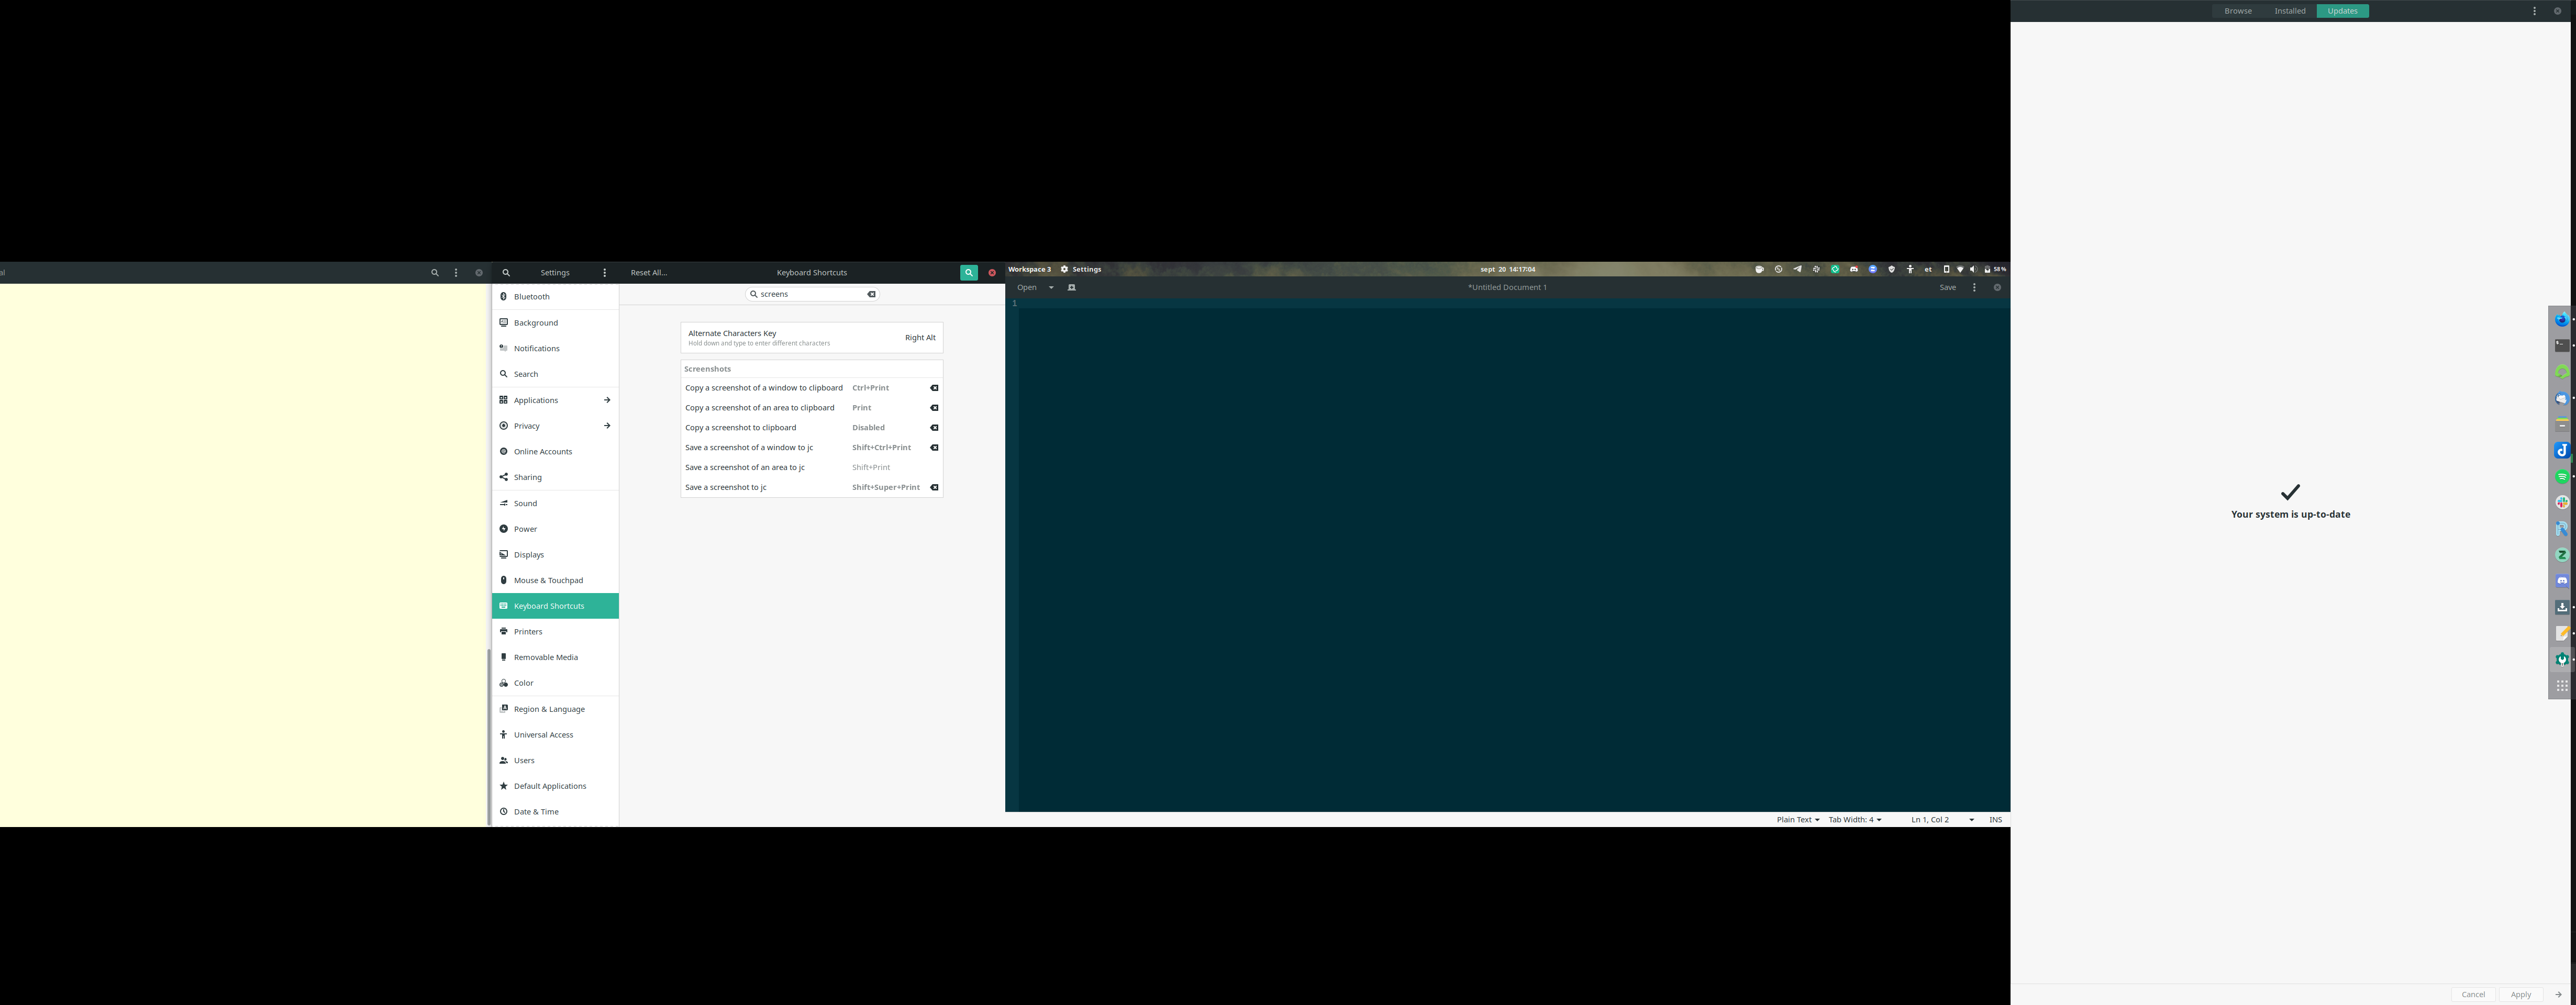
Task: Click the Telegram tray icon
Action: click(1797, 269)
